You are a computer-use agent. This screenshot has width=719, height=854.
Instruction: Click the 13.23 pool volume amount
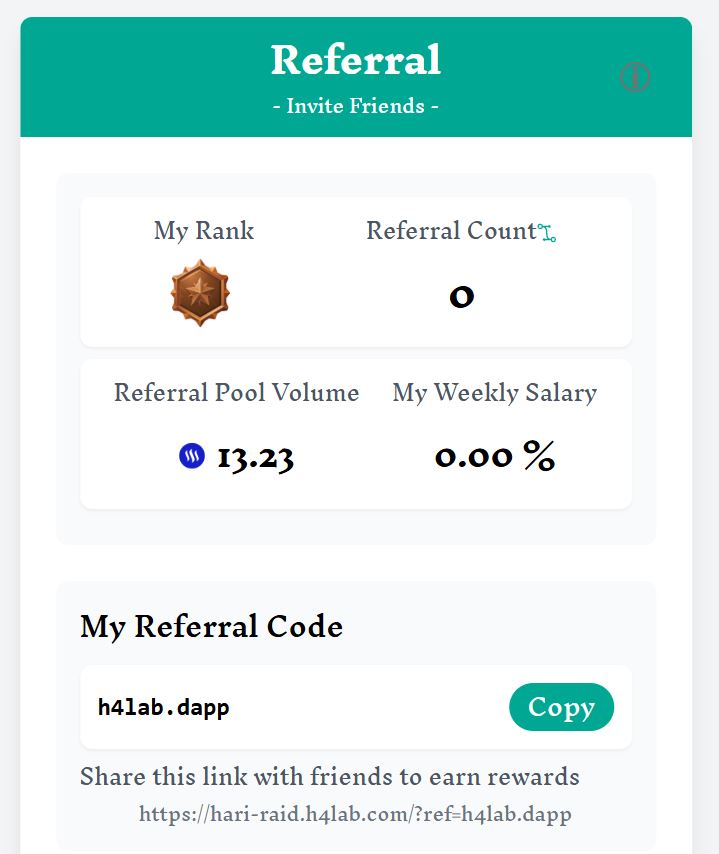tap(255, 457)
